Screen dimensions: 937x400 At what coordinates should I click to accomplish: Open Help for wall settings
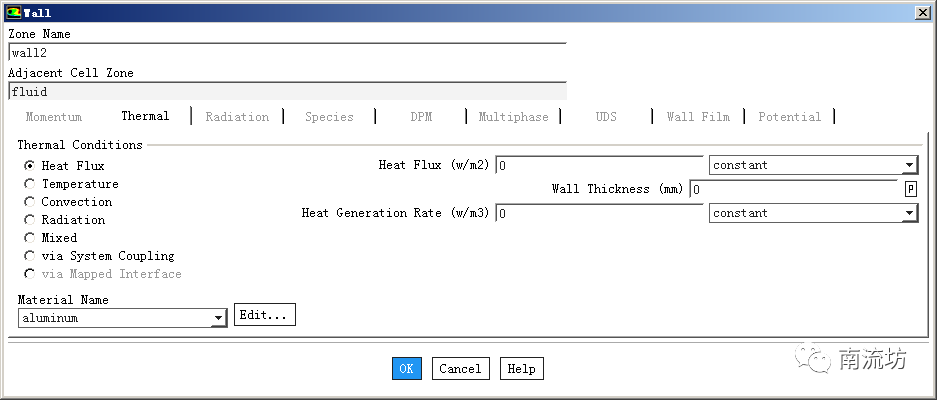[x=521, y=369]
